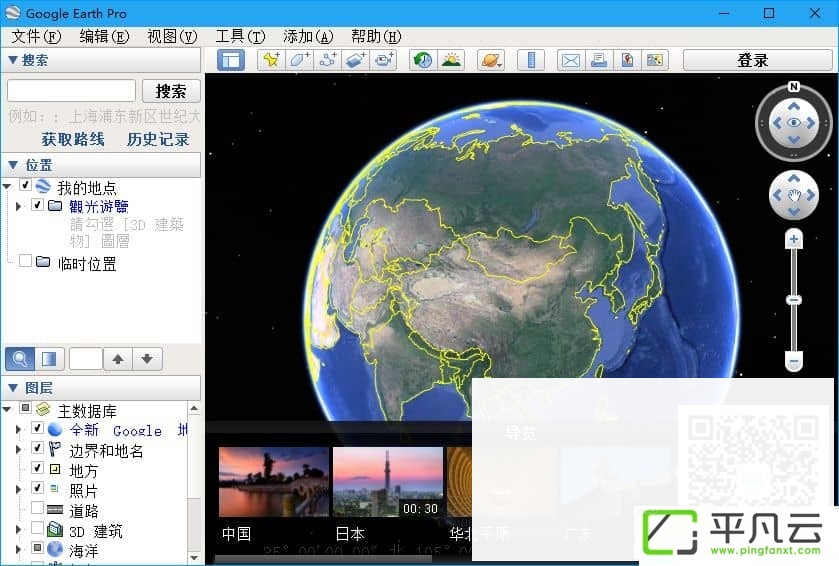Collapse the 搜索 panel triangle
Image resolution: width=839 pixels, height=566 pixels.
tap(13, 60)
